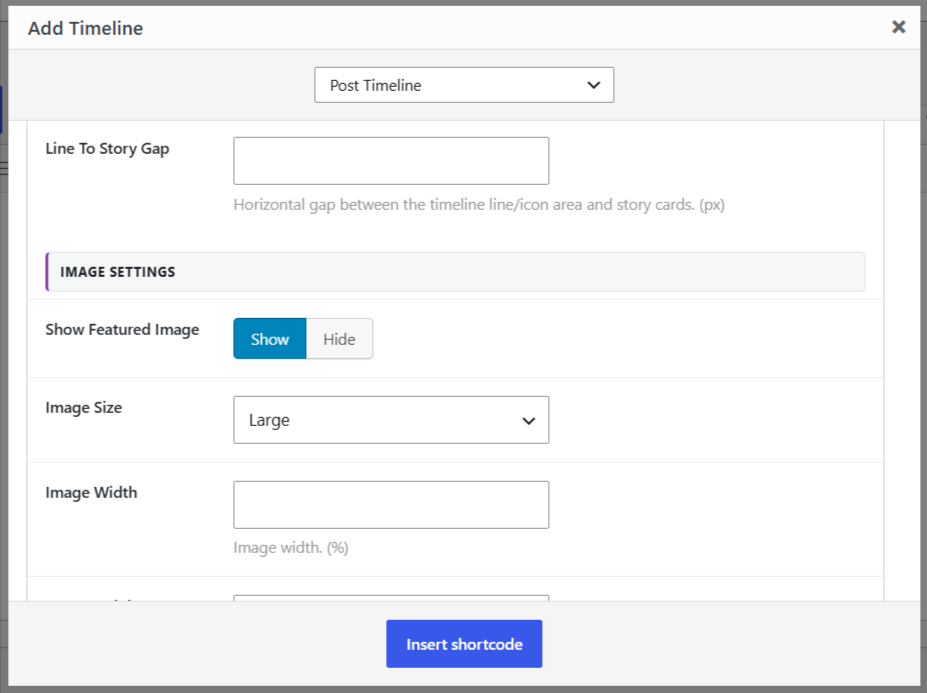The width and height of the screenshot is (927, 693).
Task: Select Hide for Featured Image
Action: click(339, 339)
